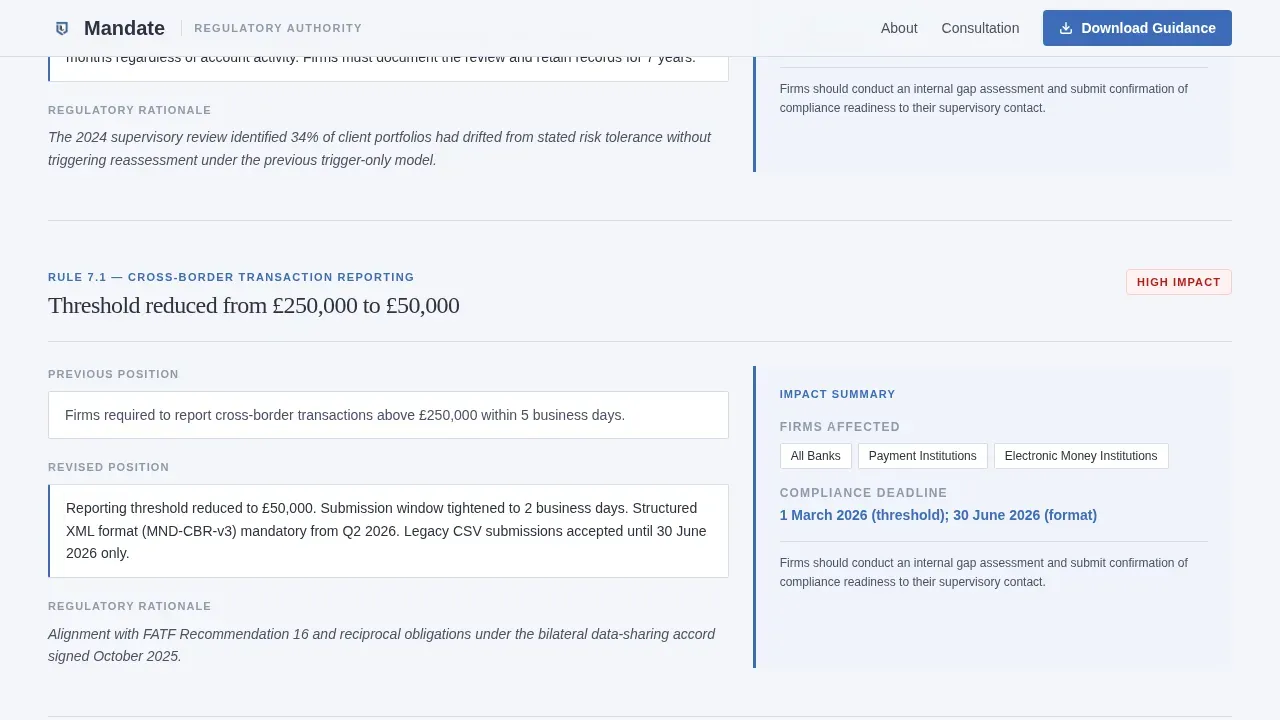Click the 1 March 2026 compliance deadline text

pyautogui.click(x=938, y=515)
